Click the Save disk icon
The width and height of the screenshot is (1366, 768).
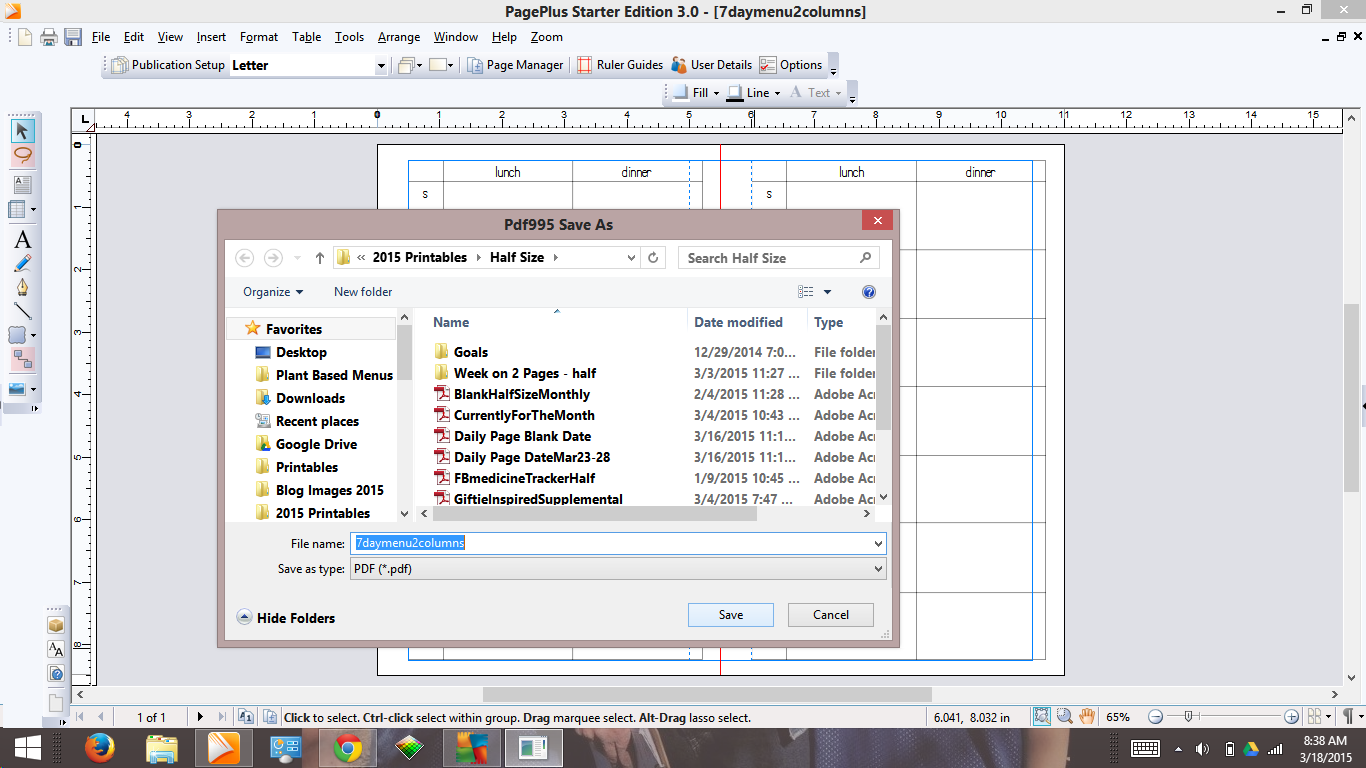point(73,37)
